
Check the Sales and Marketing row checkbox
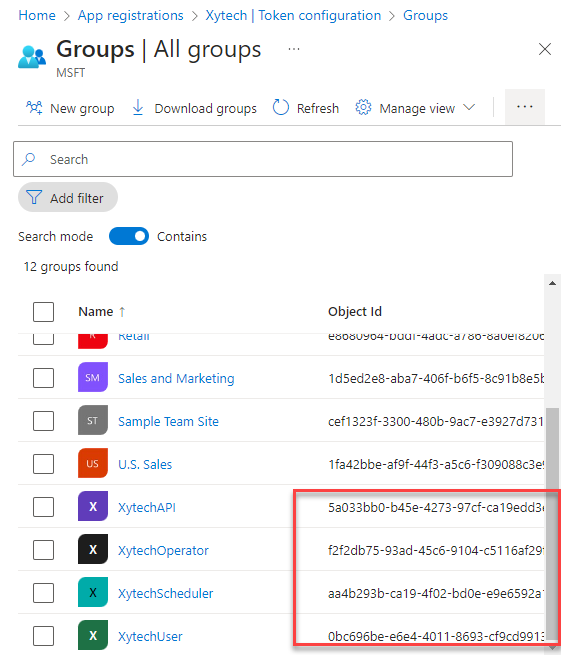tap(43, 378)
